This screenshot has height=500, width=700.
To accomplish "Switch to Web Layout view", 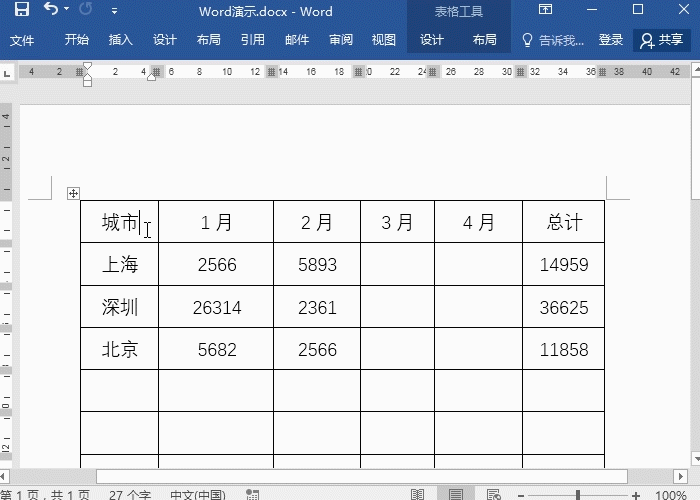I will (494, 495).
